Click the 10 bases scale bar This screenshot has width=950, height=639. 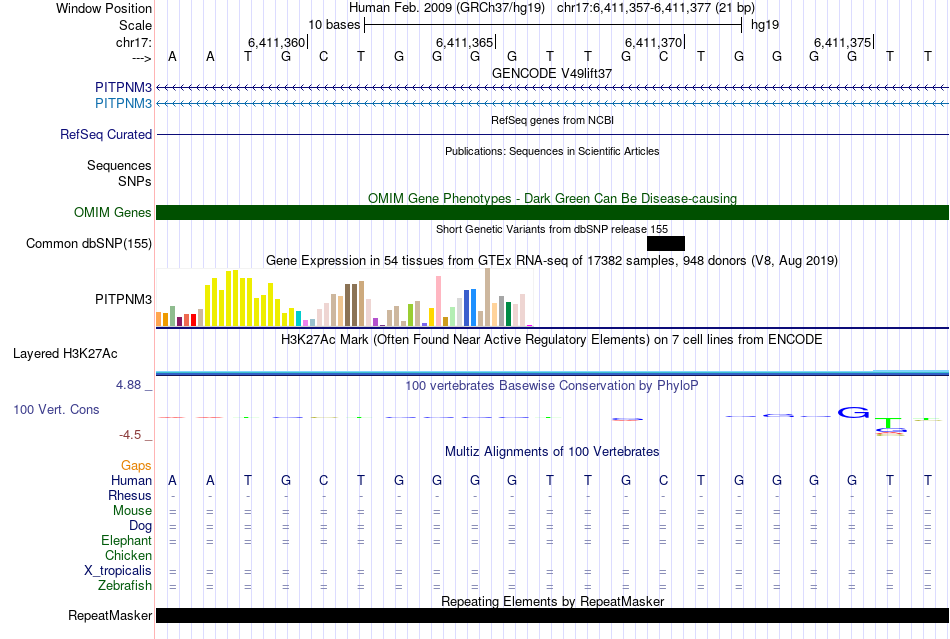[x=553, y=25]
